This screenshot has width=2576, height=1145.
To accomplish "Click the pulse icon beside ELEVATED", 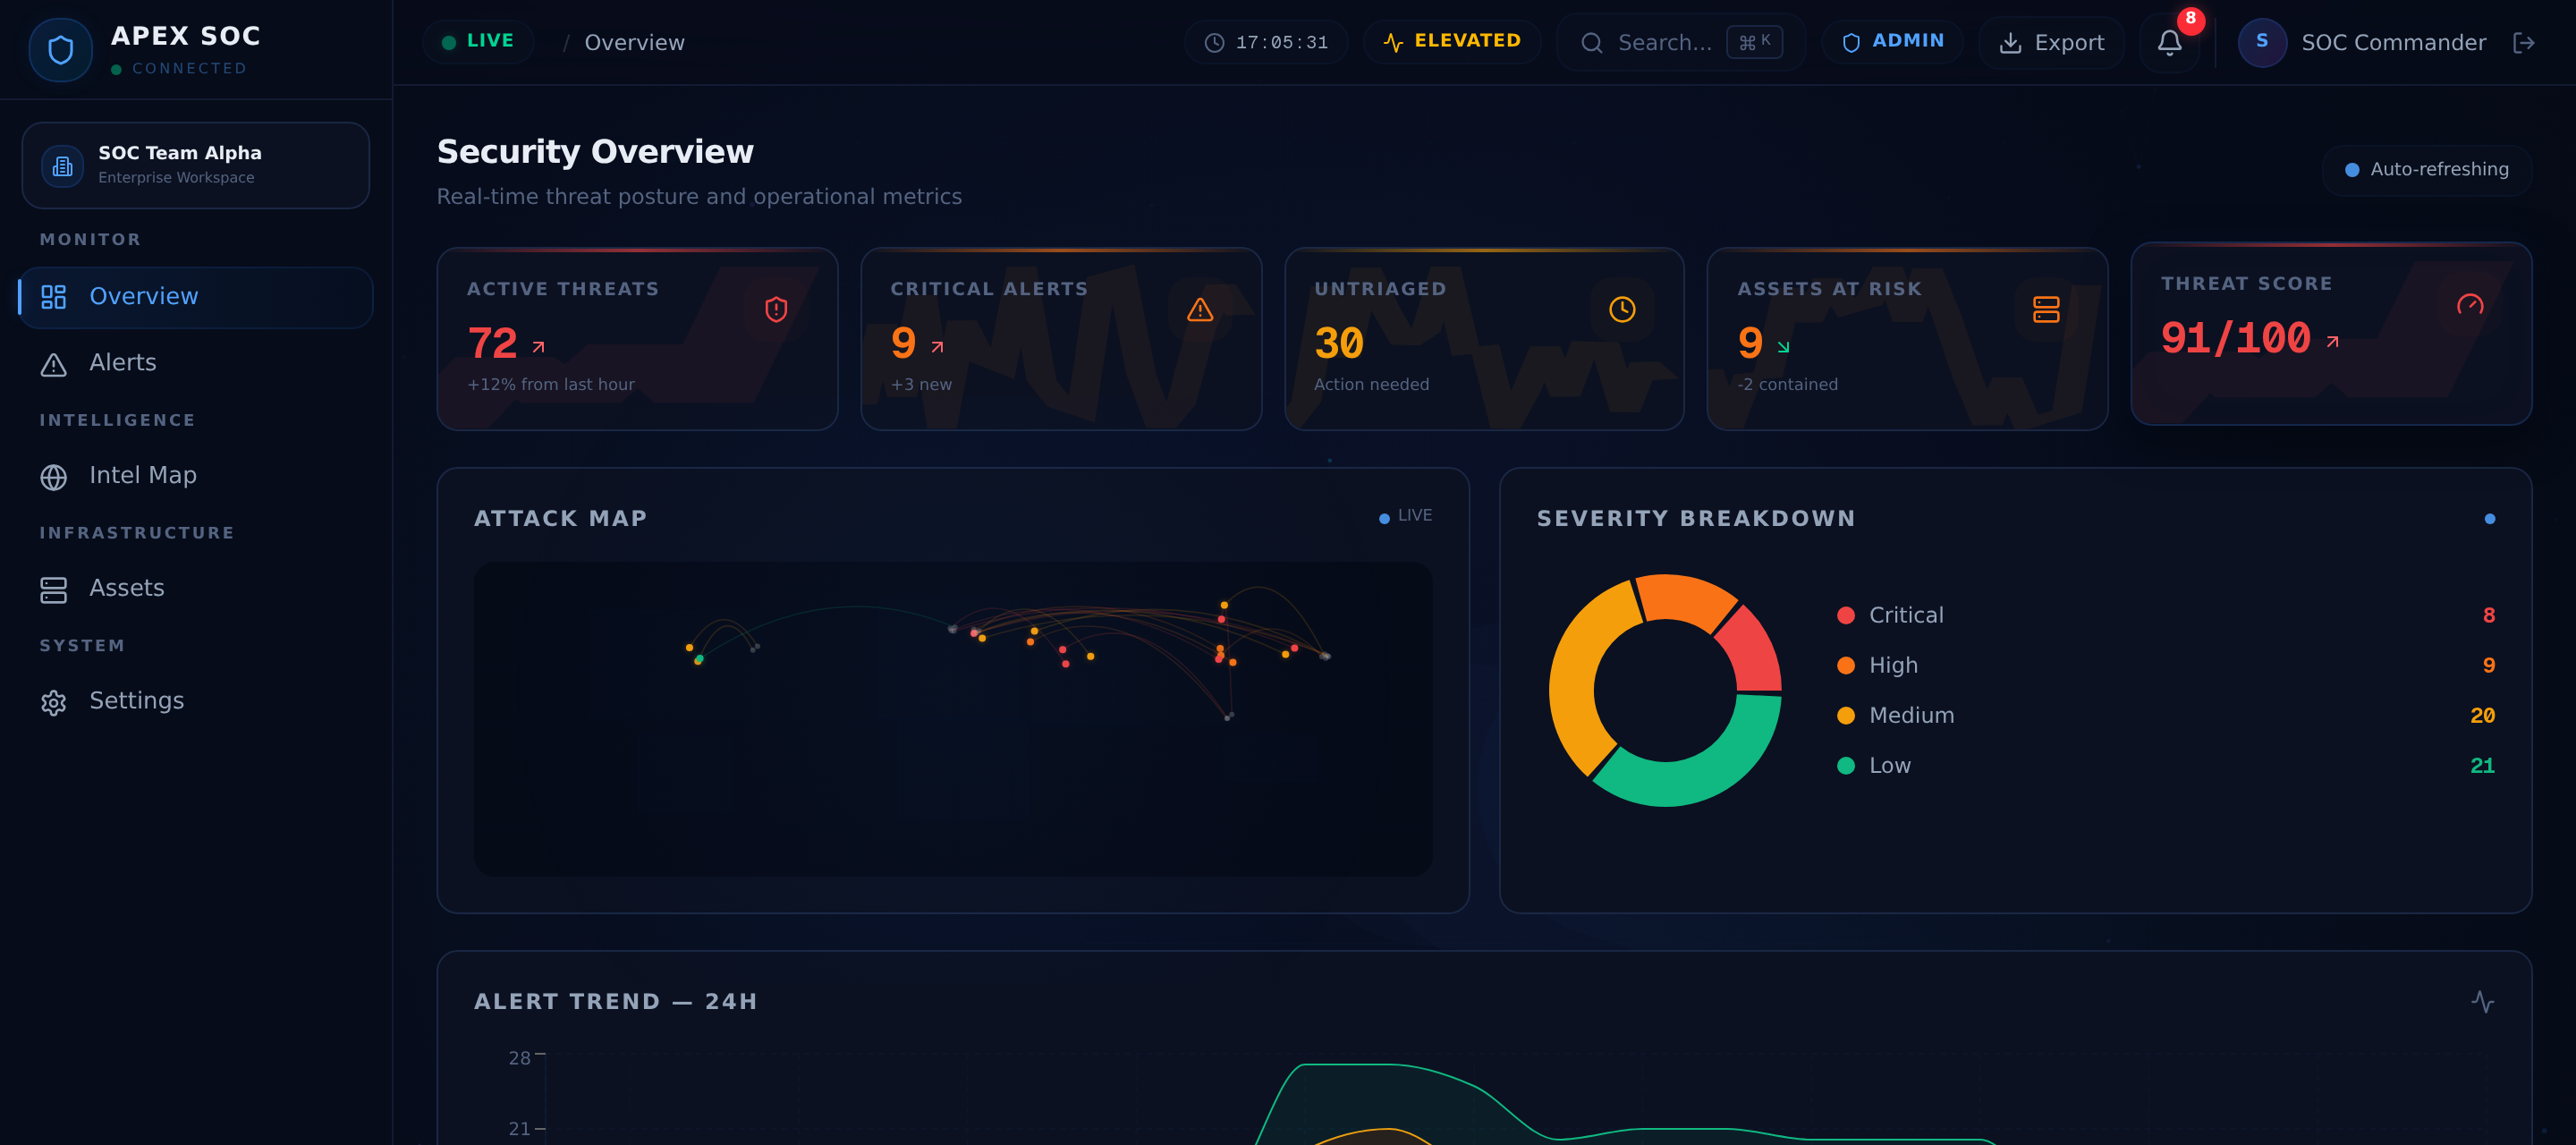I will tap(1393, 43).
